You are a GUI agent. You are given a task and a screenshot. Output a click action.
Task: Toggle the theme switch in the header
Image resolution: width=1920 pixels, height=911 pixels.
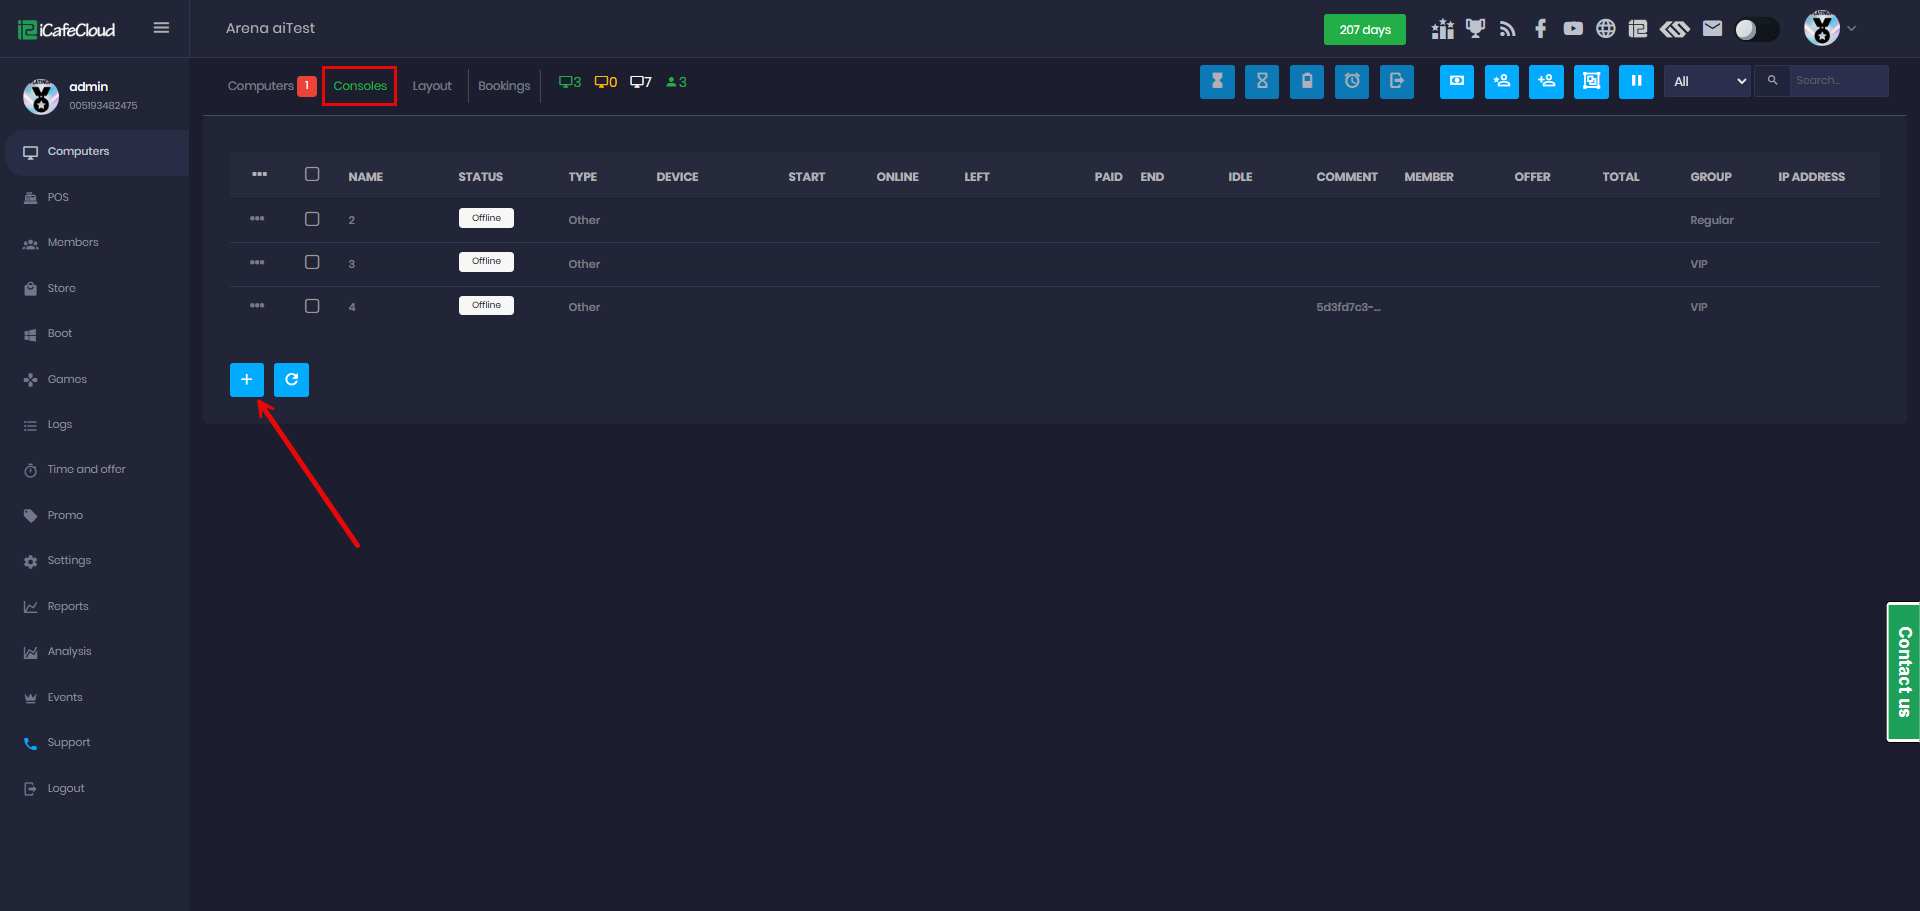coord(1756,30)
